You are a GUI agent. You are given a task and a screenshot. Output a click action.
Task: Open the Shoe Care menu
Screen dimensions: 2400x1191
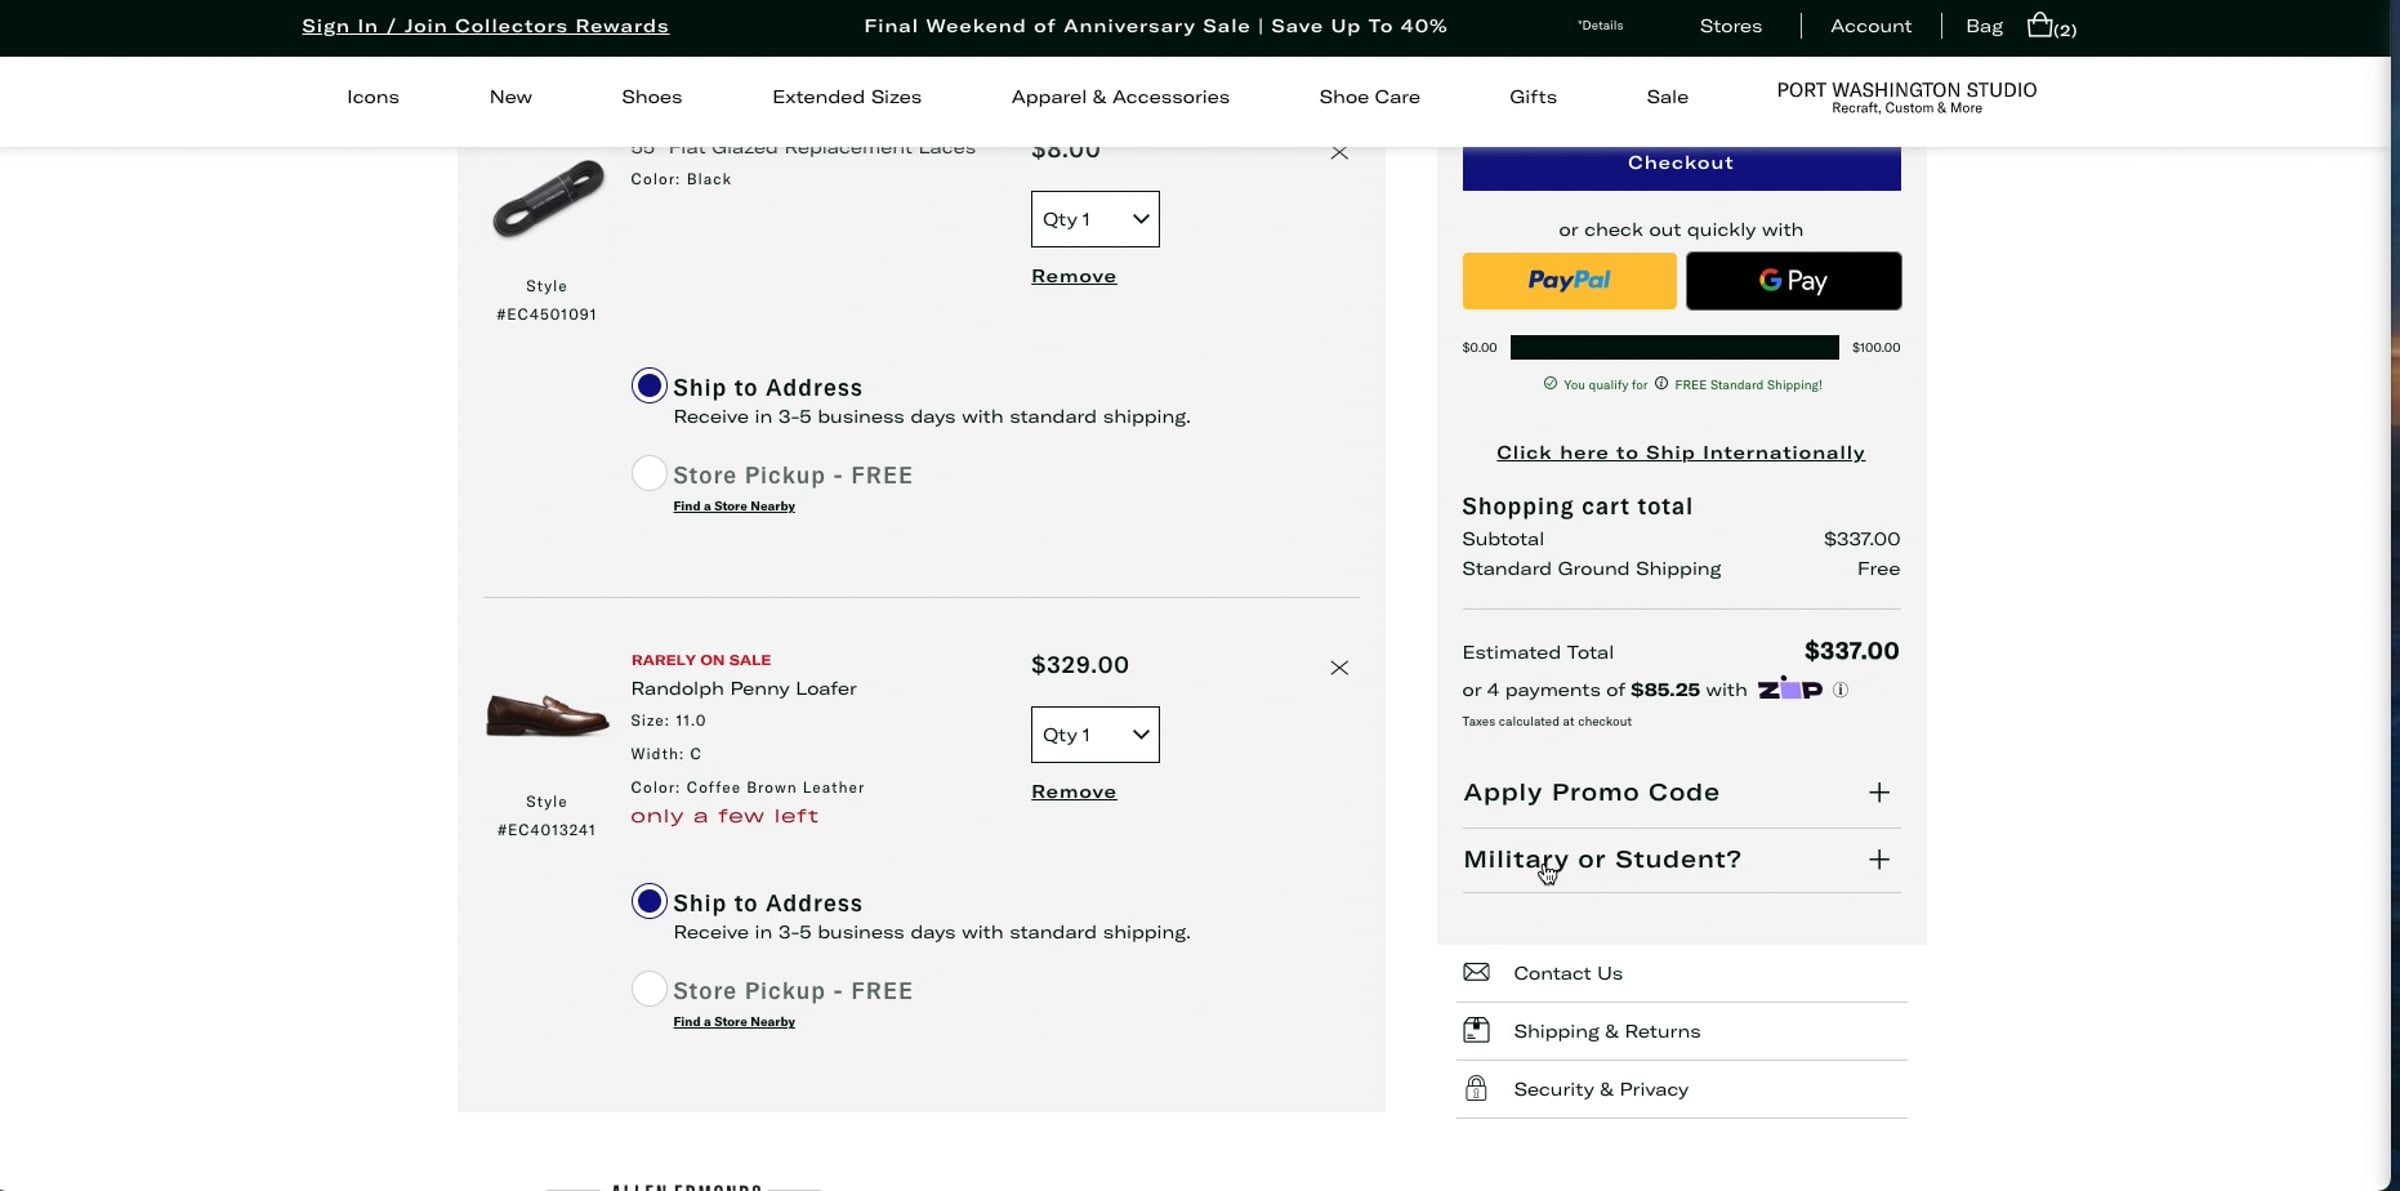pos(1369,97)
